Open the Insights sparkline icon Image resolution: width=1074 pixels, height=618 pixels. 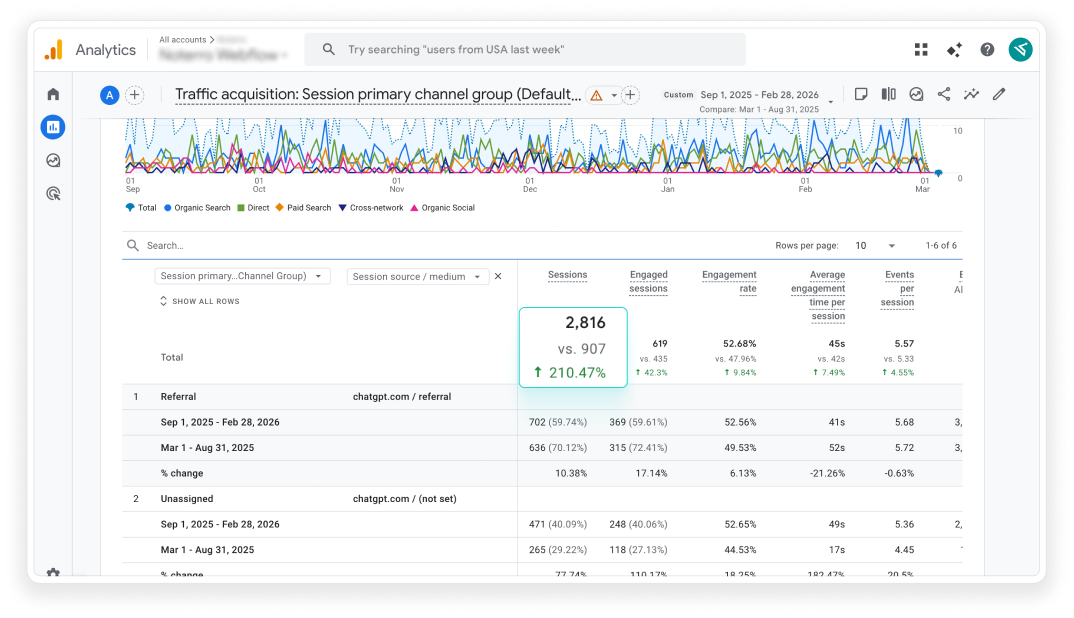971,94
